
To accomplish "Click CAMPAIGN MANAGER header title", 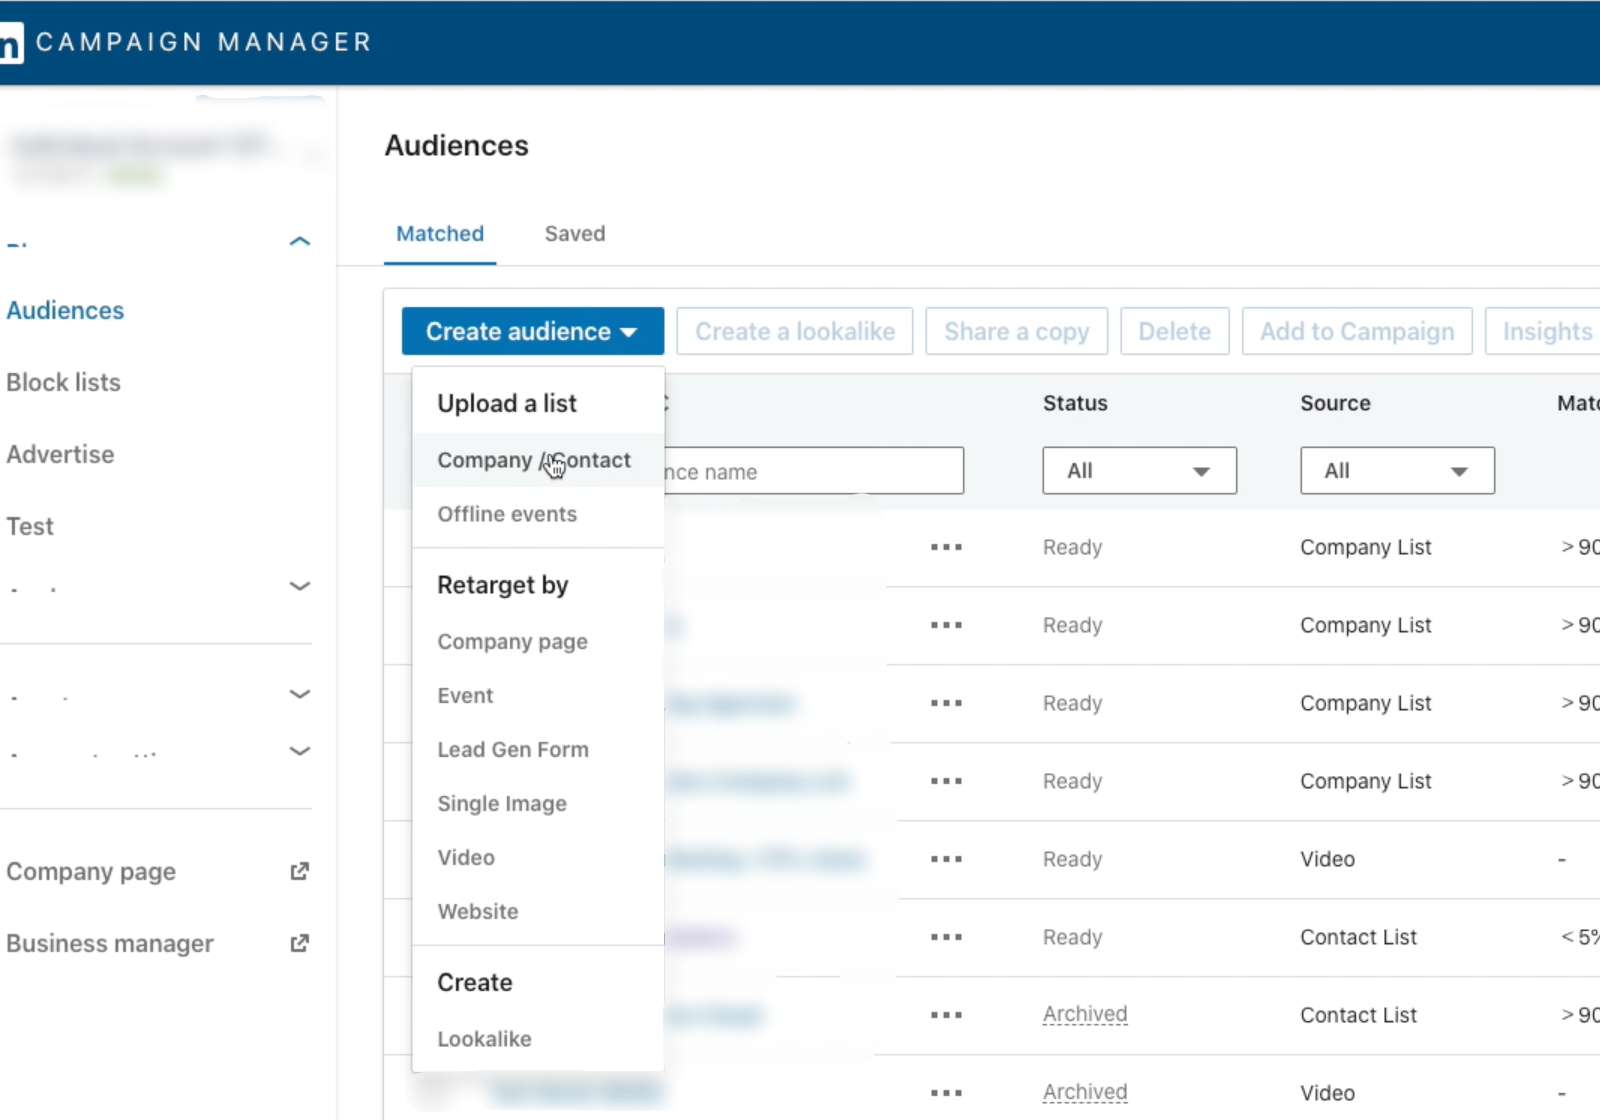I will [204, 42].
